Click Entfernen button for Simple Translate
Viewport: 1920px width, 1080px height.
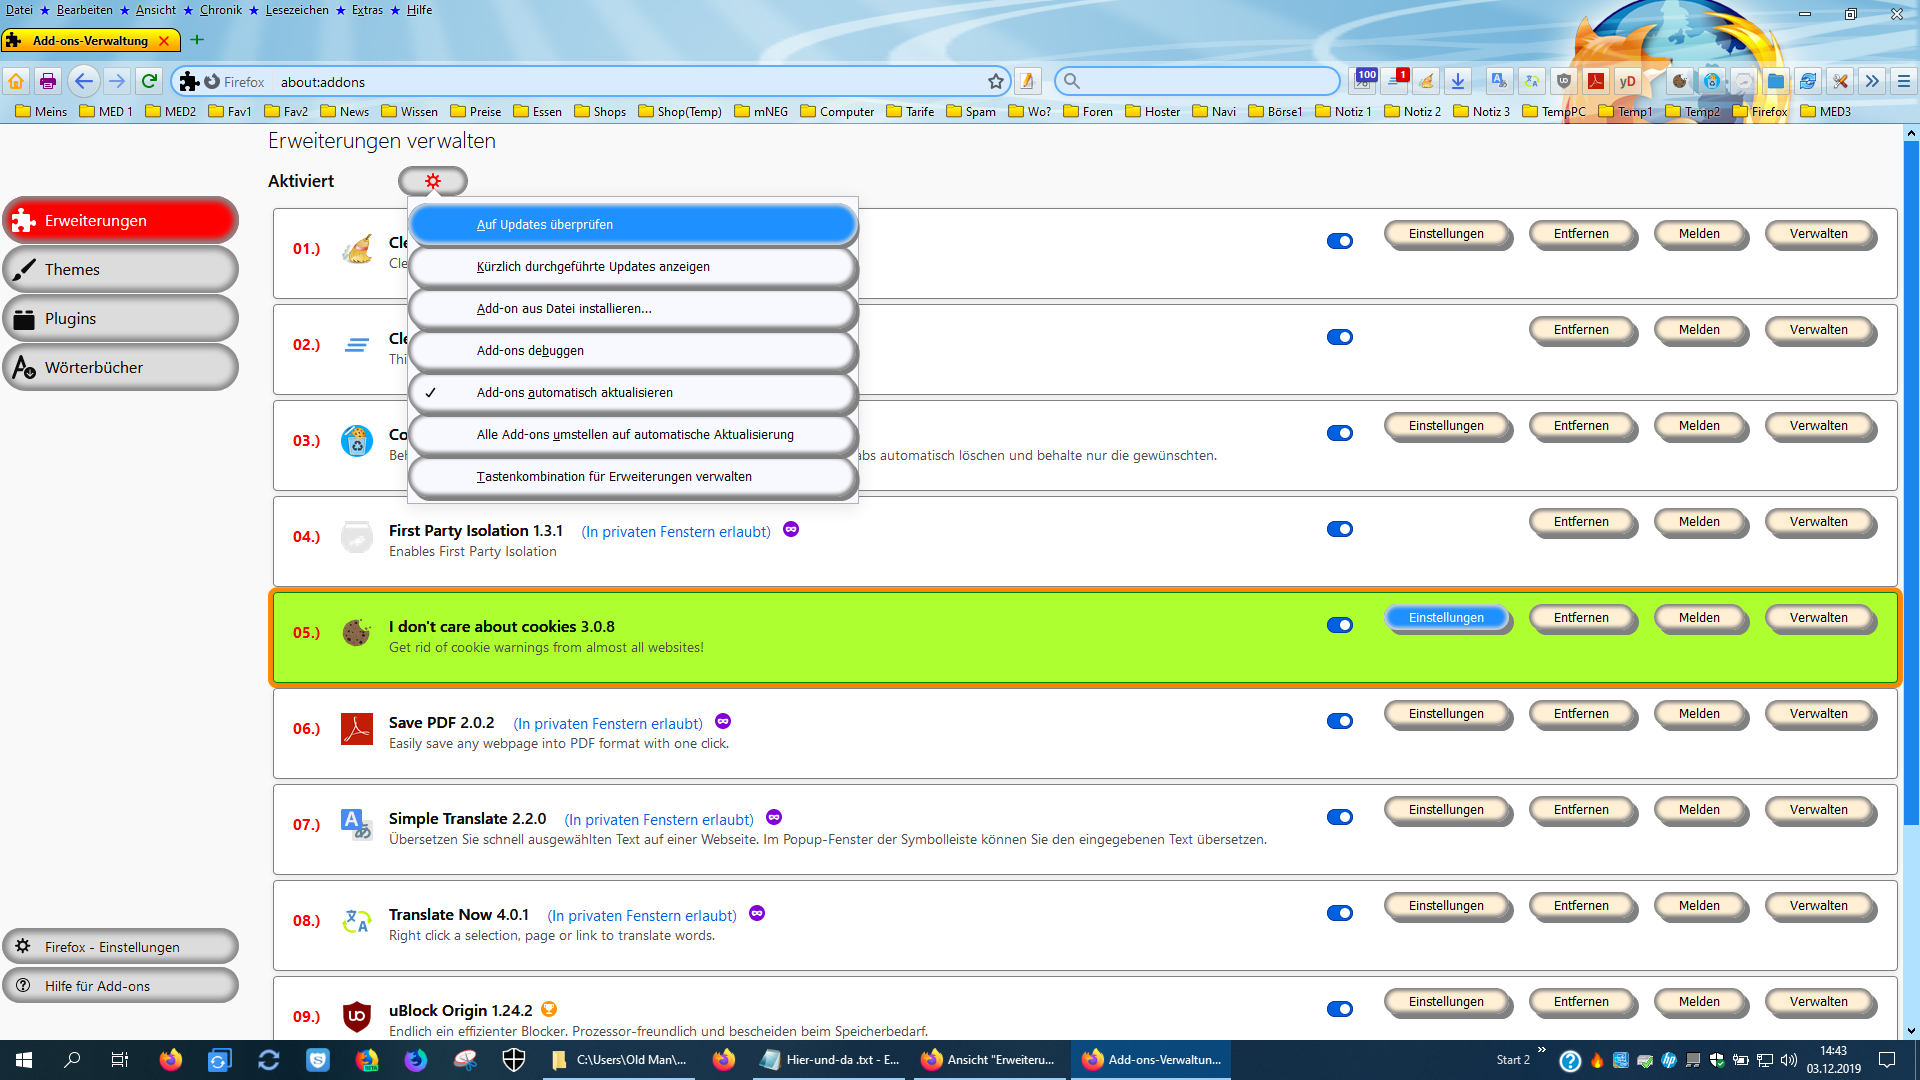click(1581, 810)
